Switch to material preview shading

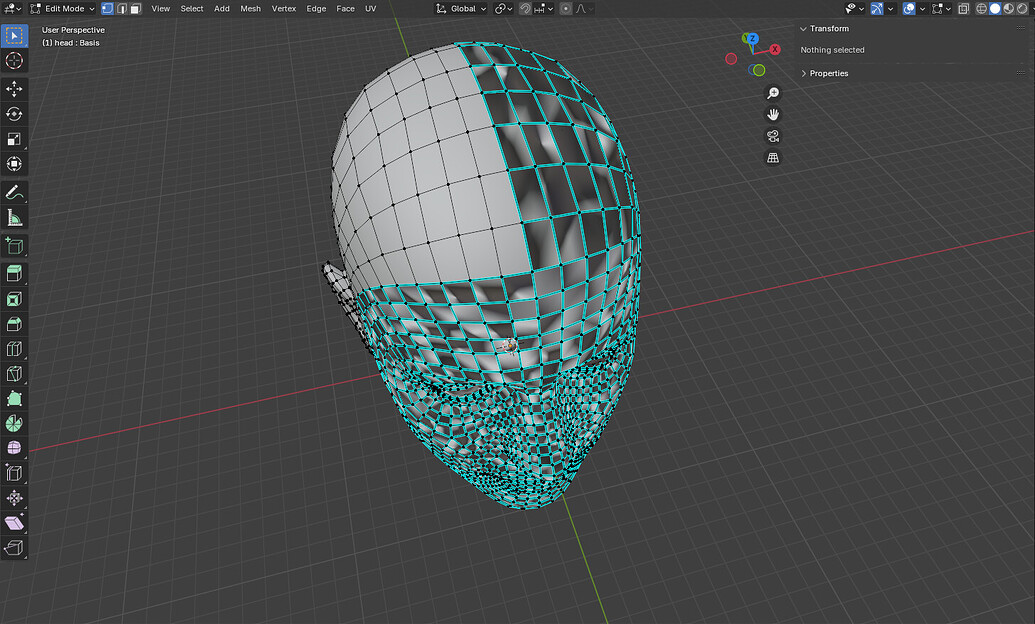tap(1008, 9)
